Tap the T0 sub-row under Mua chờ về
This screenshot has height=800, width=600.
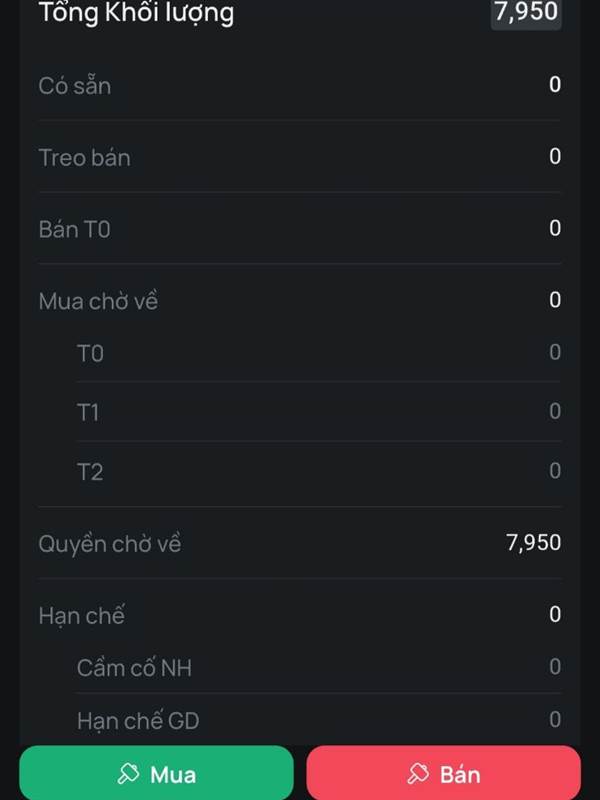click(x=319, y=353)
